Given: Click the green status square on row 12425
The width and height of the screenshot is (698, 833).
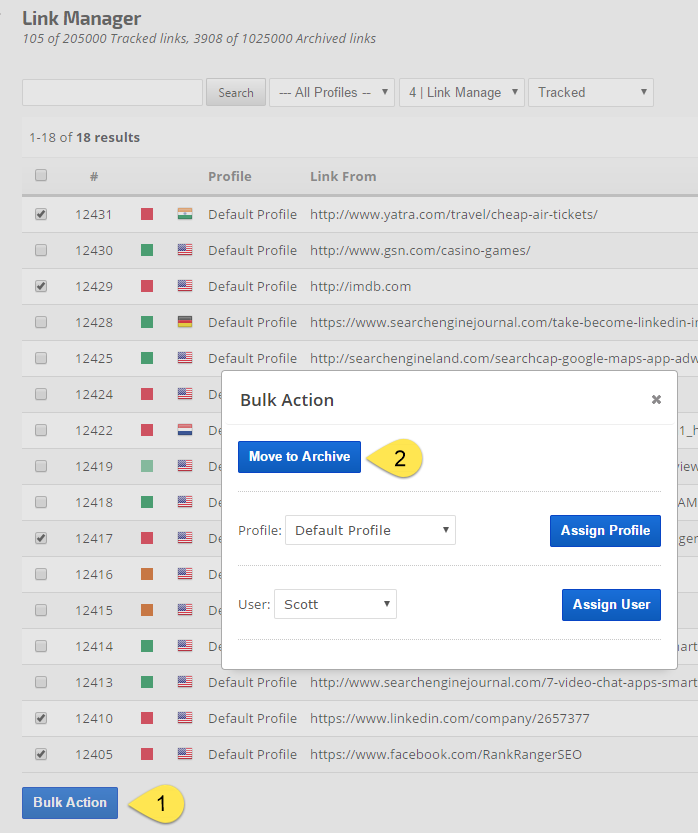Looking at the screenshot, I should (x=147, y=358).
